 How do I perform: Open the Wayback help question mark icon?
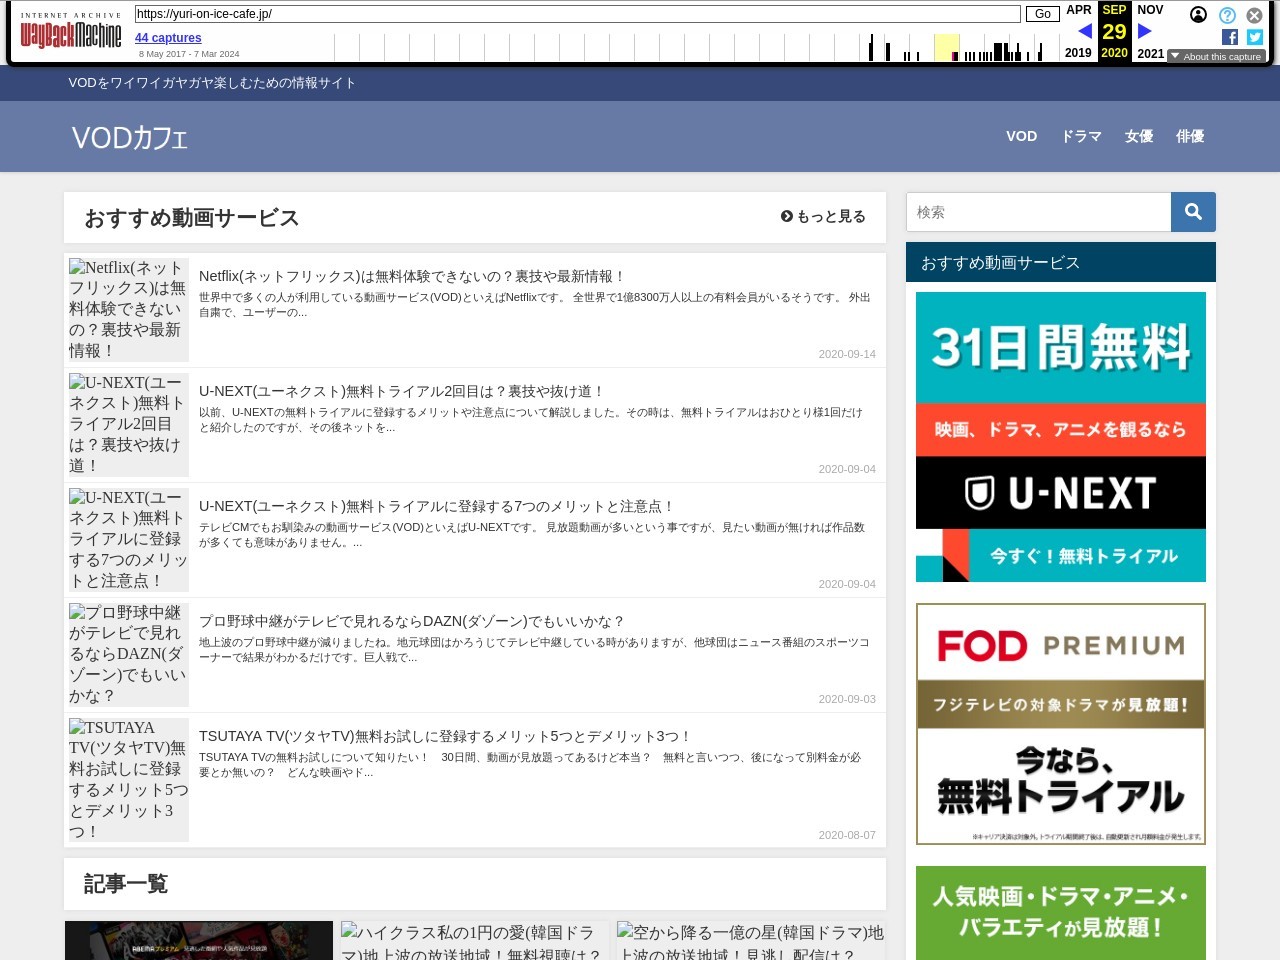point(1227,15)
